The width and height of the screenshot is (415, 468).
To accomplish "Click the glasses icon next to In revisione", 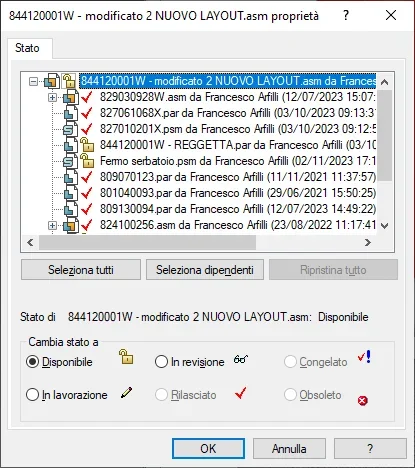I will coord(241,359).
